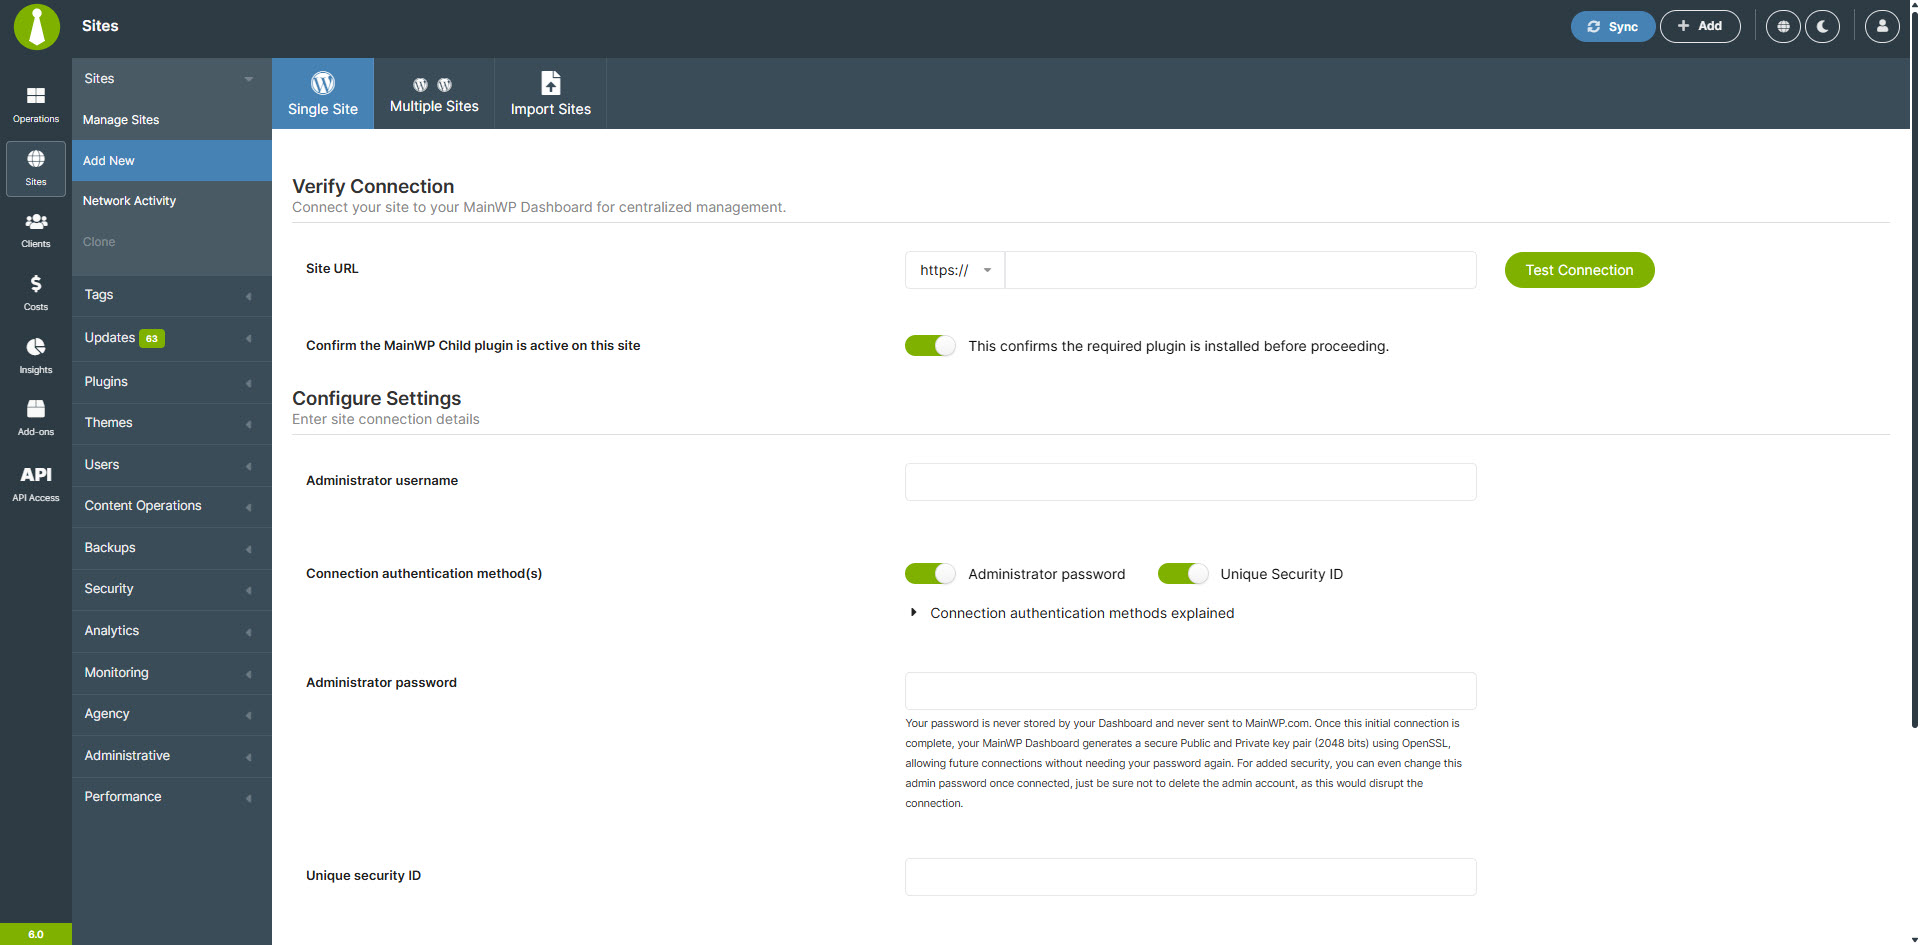Open the Operations panel icon
Viewport: 1920px width, 945px height.
click(36, 104)
